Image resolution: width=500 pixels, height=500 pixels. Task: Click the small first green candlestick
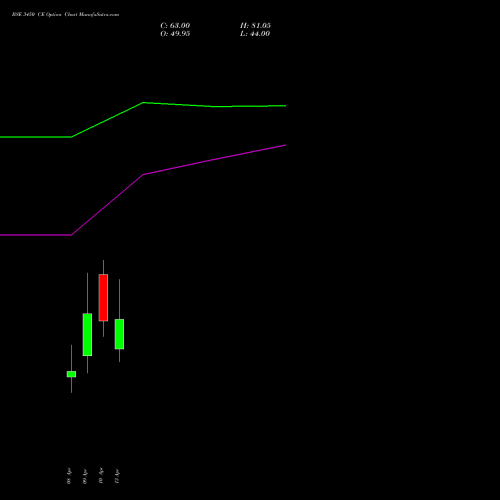71,374
